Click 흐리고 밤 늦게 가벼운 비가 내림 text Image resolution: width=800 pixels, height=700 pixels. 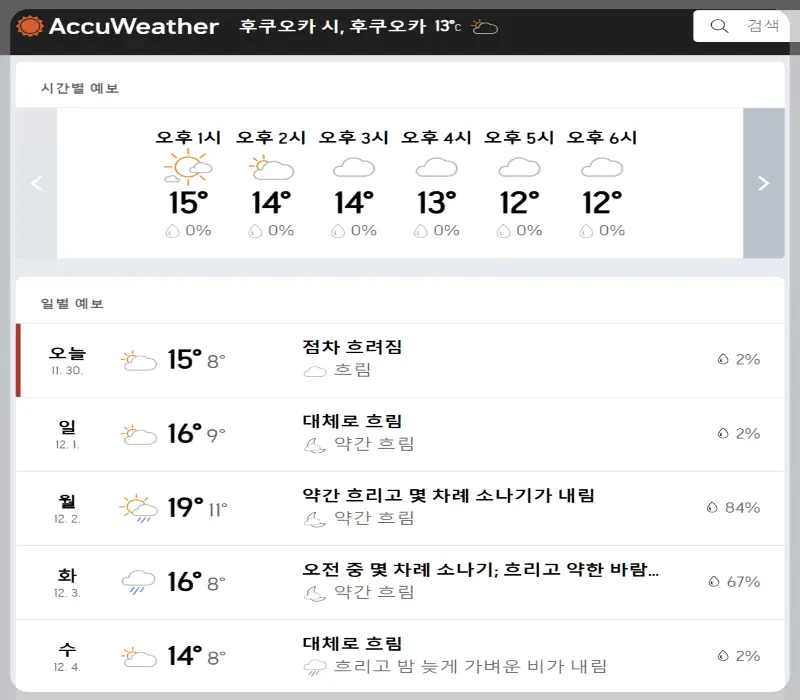tap(470, 666)
